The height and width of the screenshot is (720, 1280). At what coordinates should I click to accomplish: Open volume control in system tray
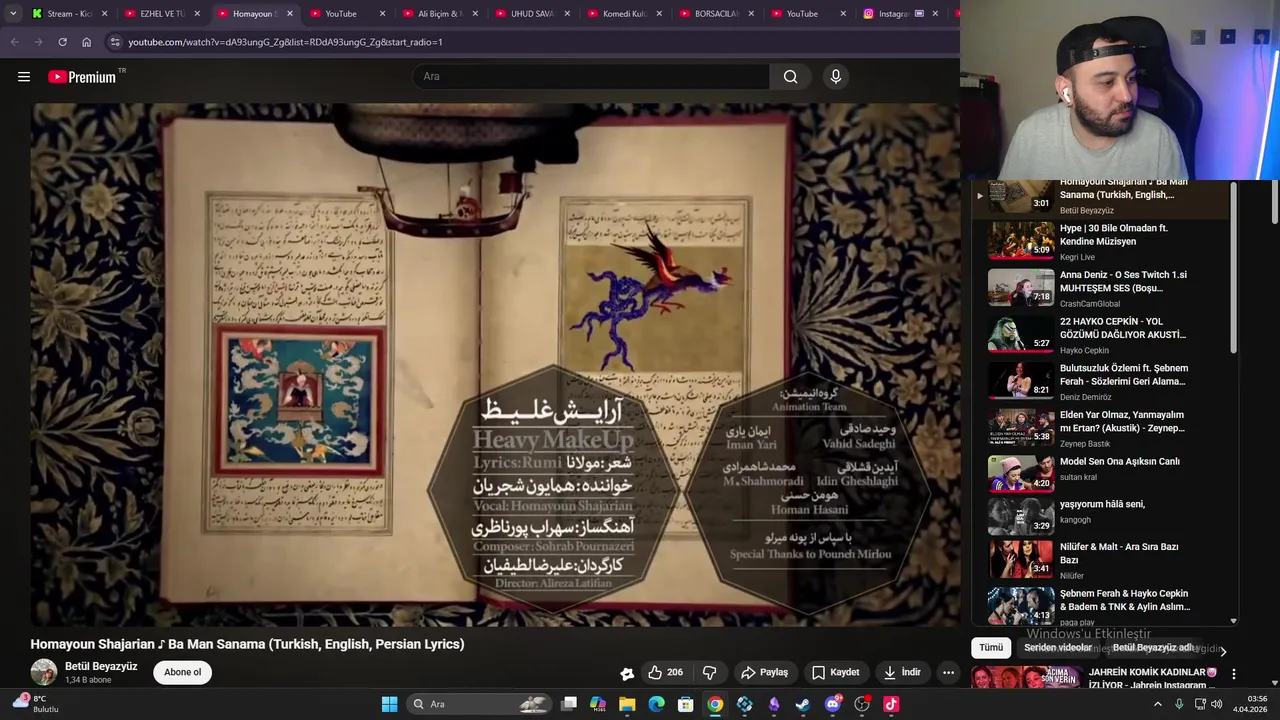pos(1217,704)
